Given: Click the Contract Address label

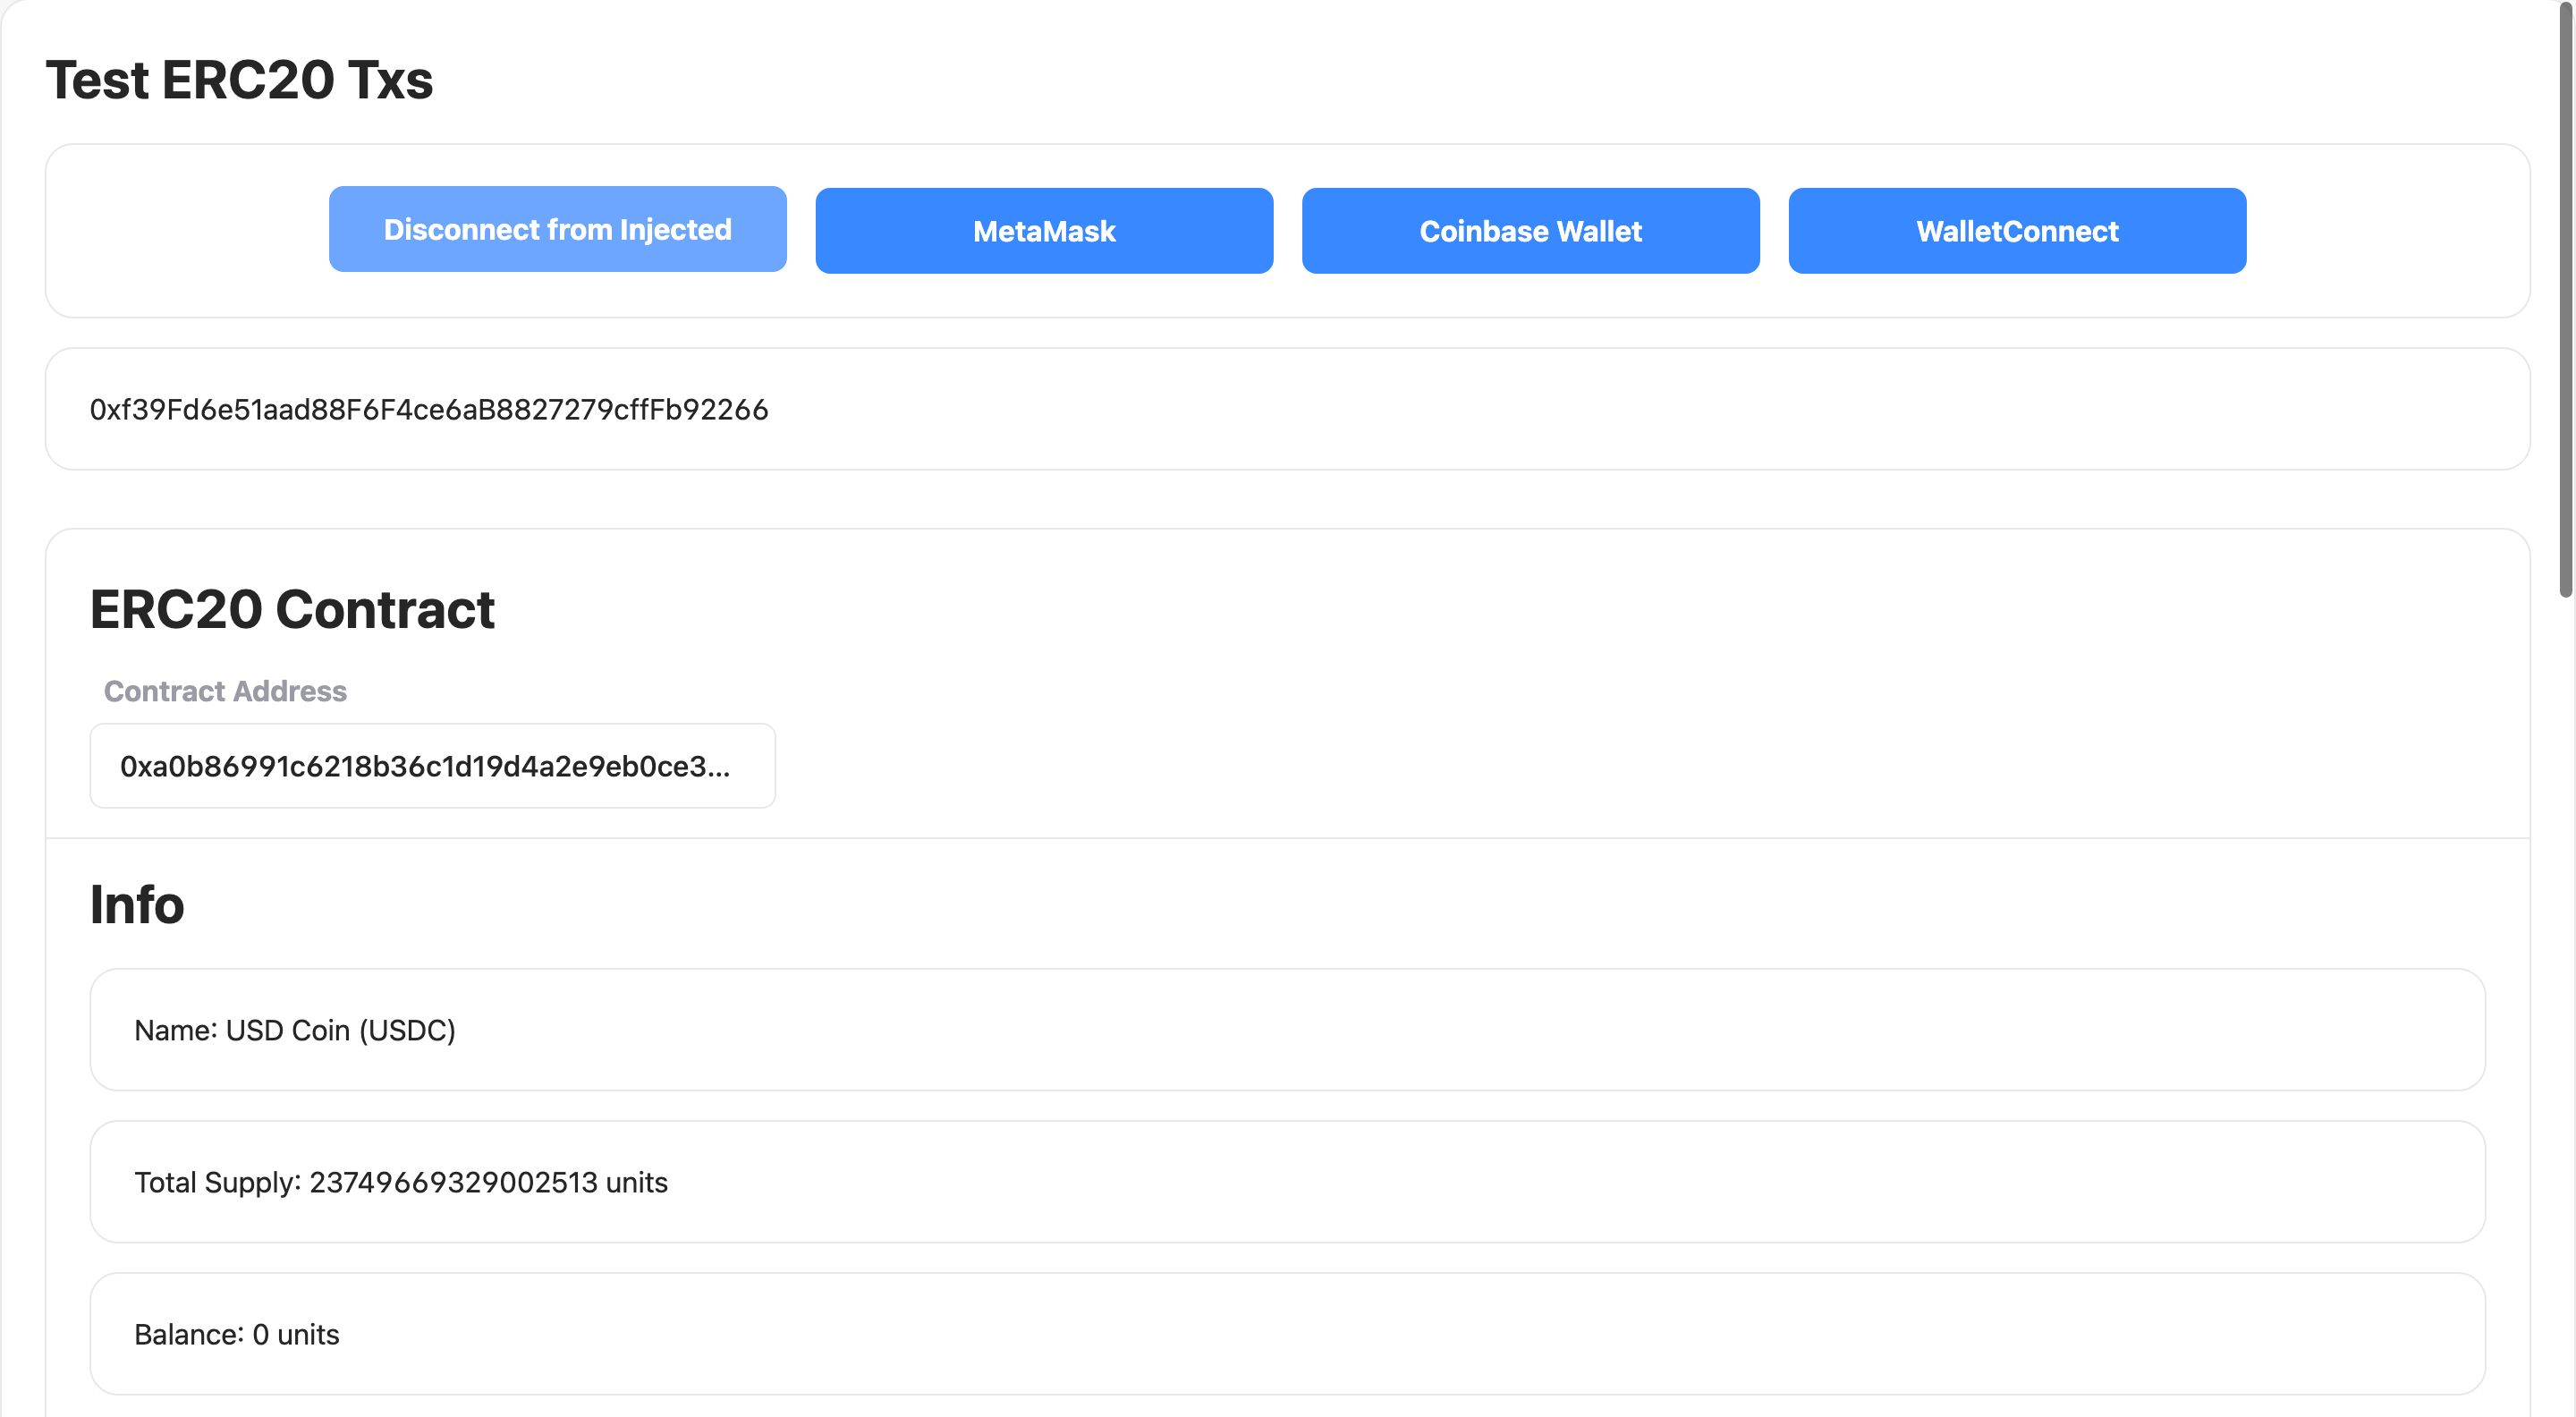Looking at the screenshot, I should (225, 691).
